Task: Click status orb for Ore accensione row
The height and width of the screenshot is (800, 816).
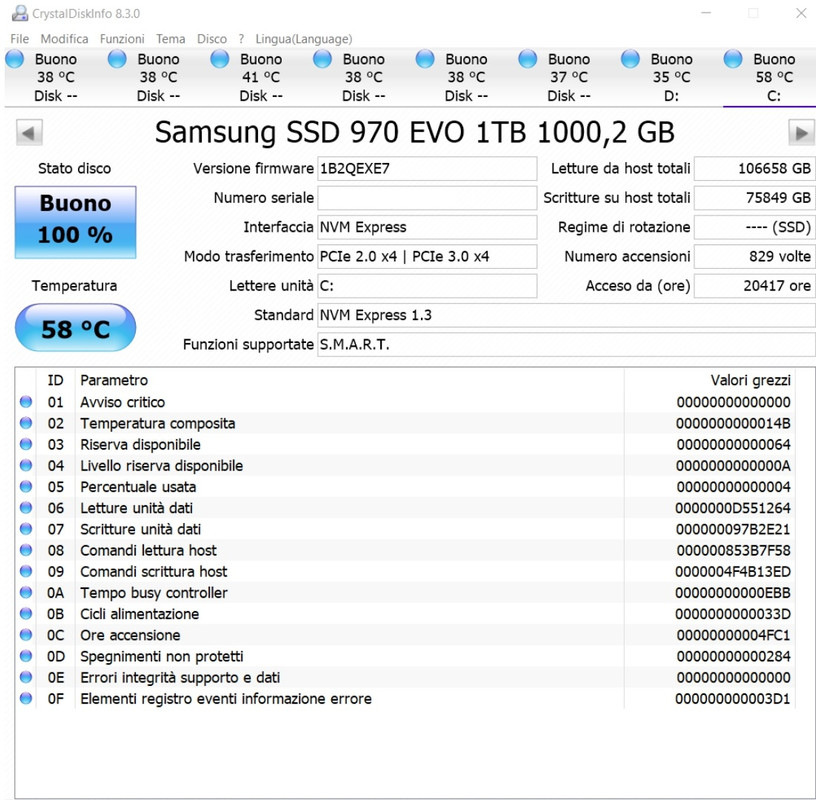Action: 26,634
